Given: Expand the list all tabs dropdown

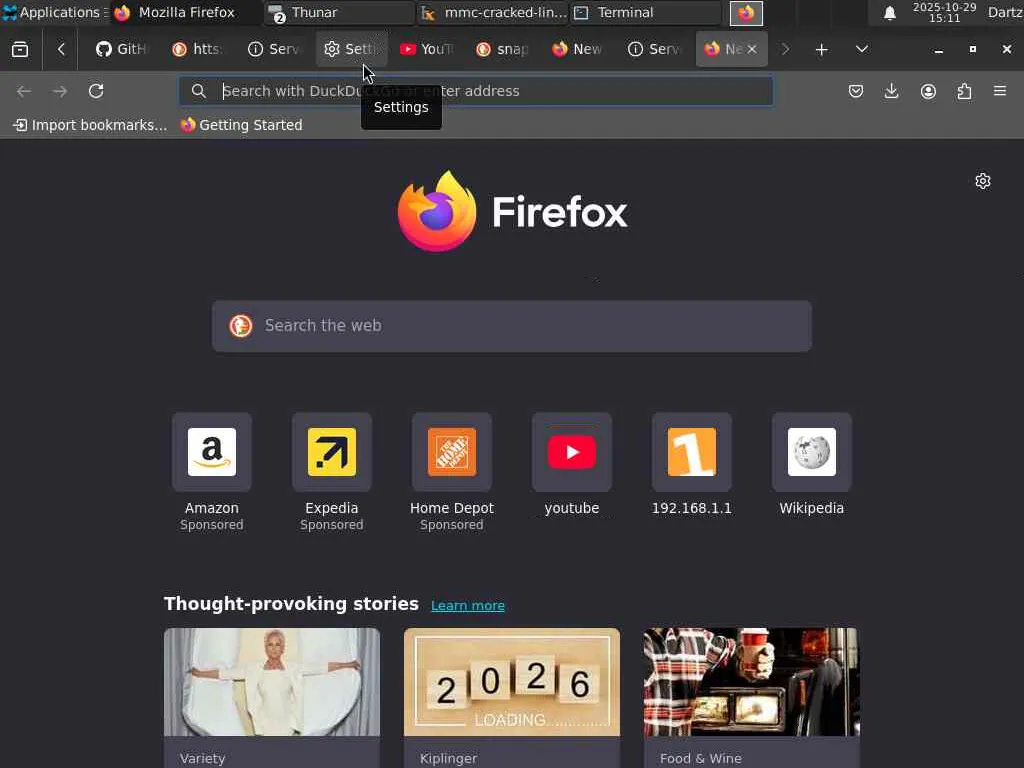Looking at the screenshot, I should coord(862,50).
